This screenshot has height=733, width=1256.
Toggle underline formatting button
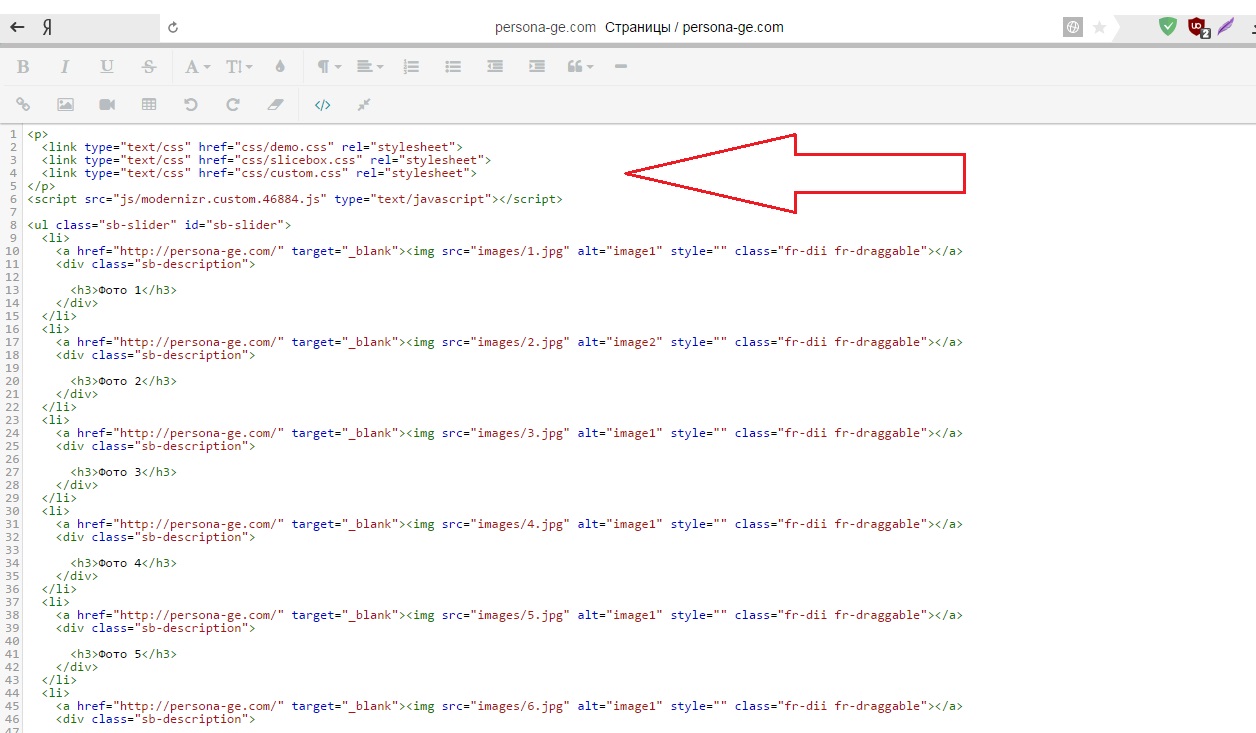coord(107,67)
